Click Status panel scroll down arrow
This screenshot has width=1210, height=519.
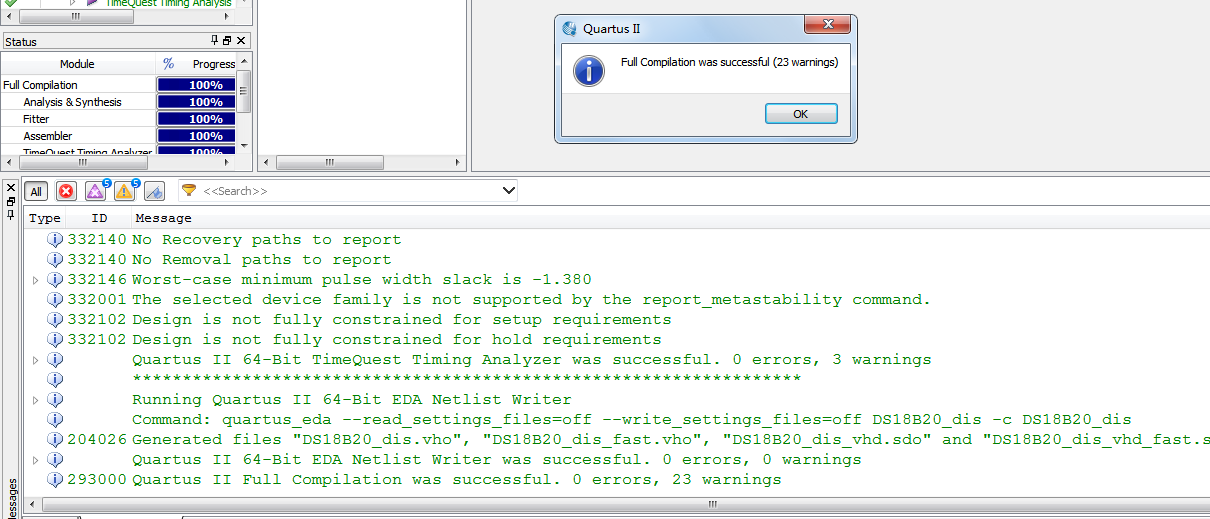coord(244,146)
